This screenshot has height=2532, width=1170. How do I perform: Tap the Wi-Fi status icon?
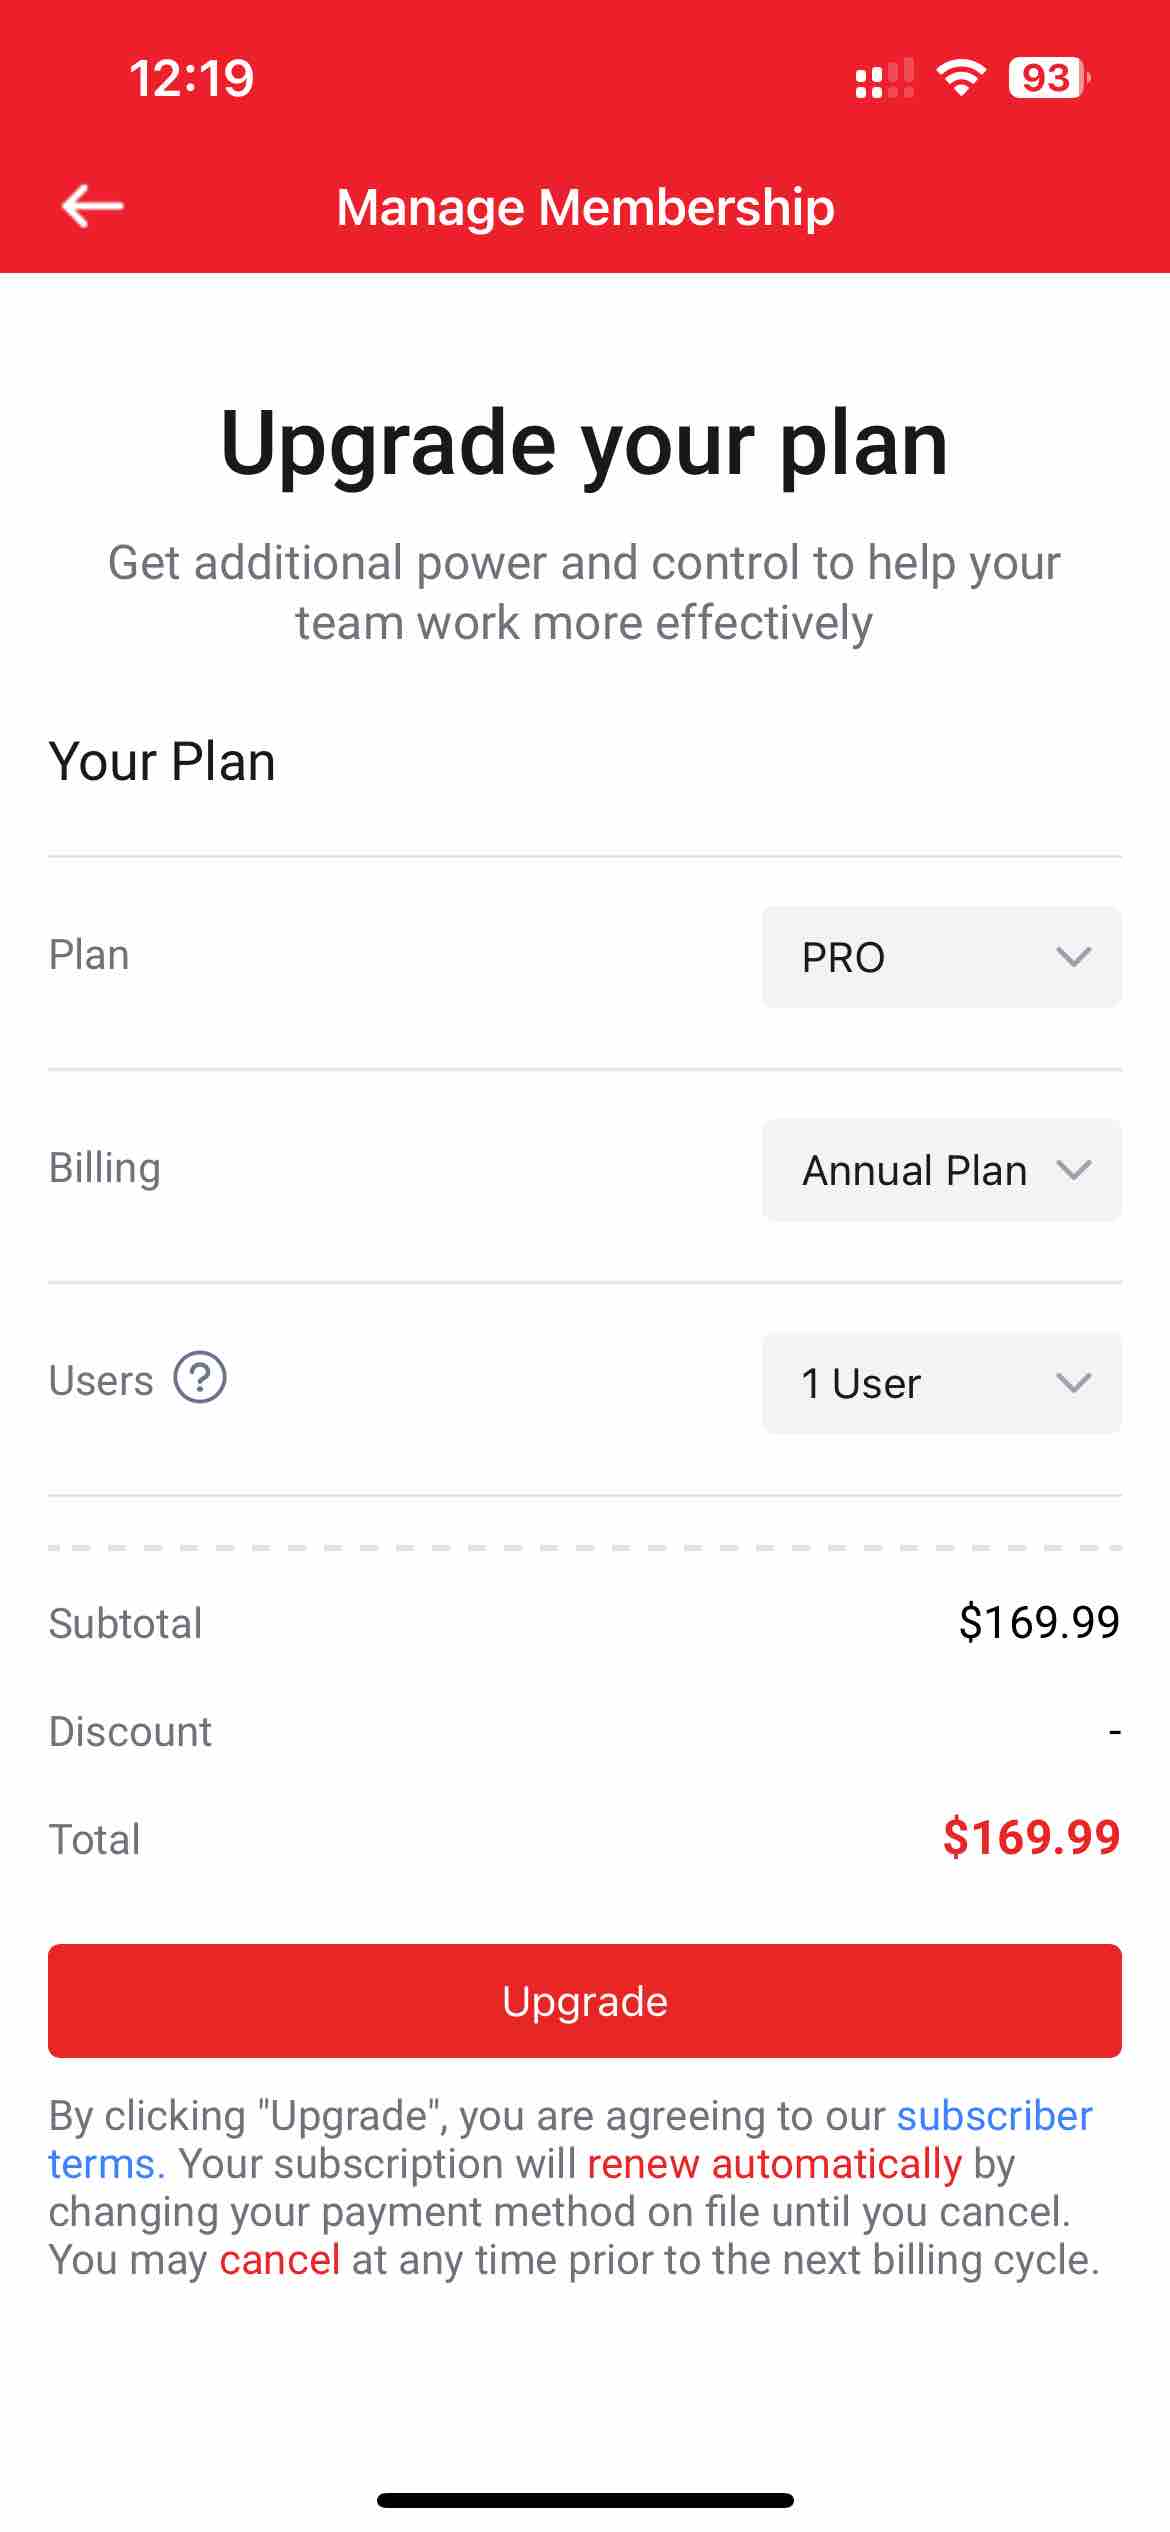pyautogui.click(x=961, y=78)
